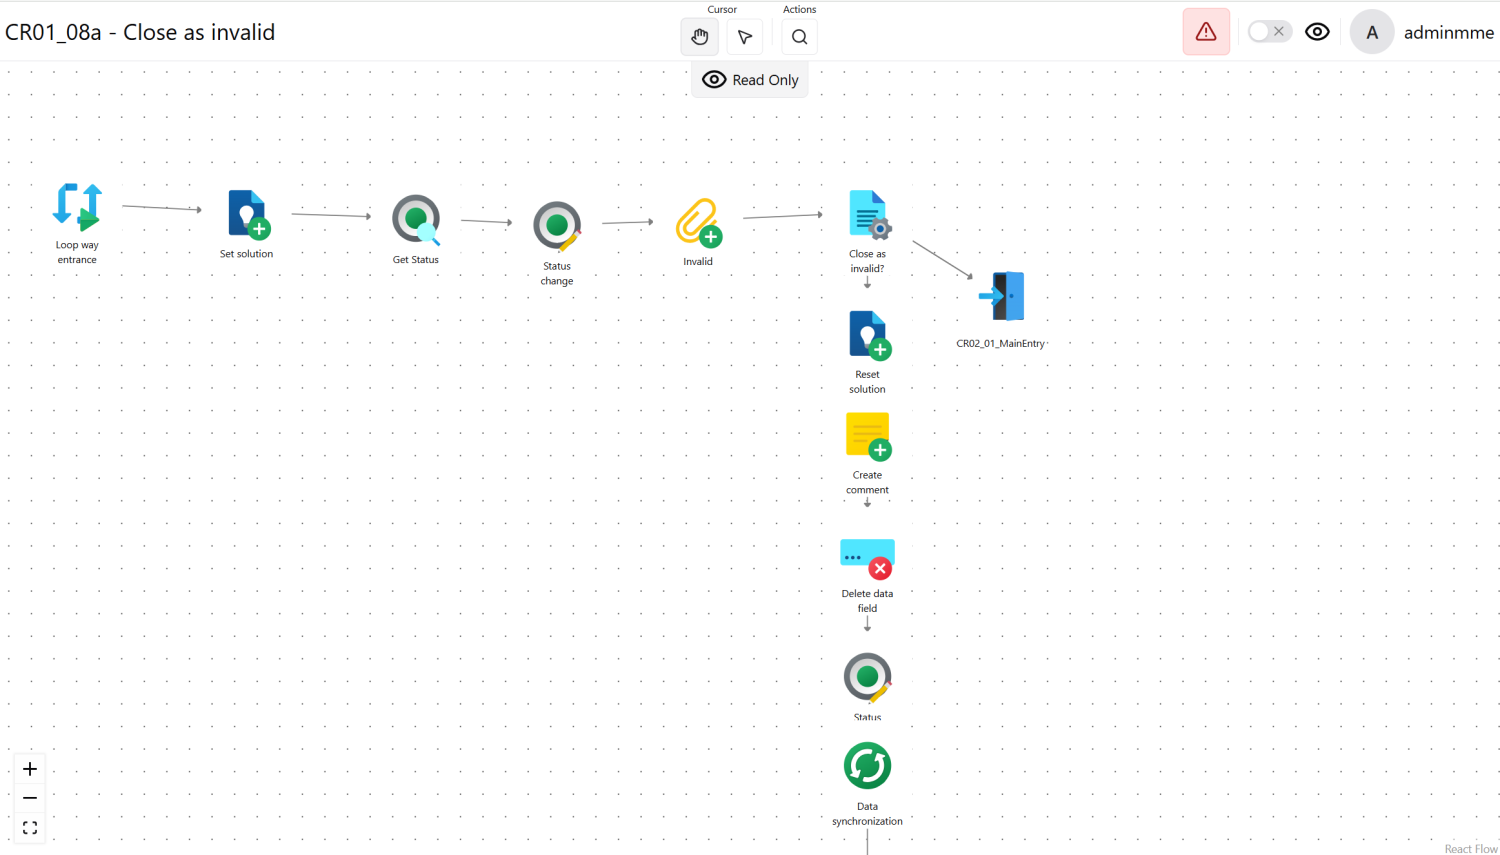The height and width of the screenshot is (855, 1500).
Task: Select the Data synchronization node icon
Action: tap(867, 767)
